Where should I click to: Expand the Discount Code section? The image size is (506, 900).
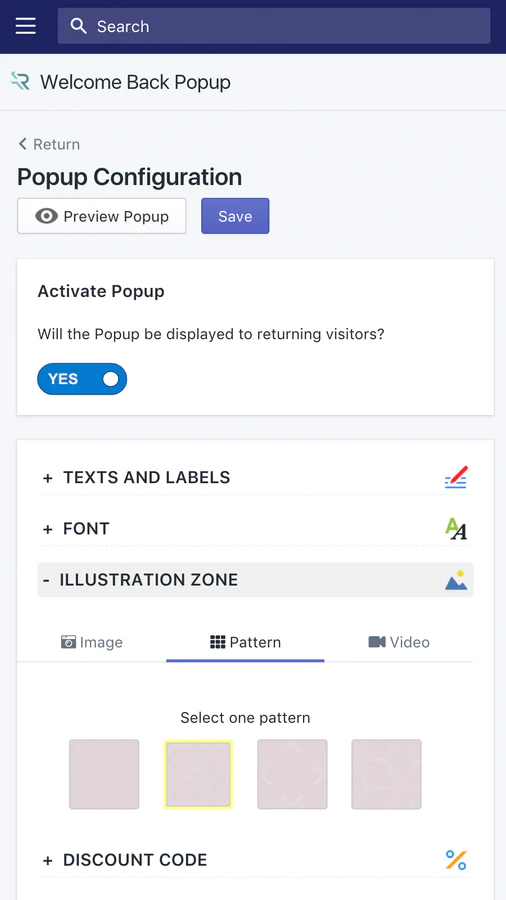(255, 860)
